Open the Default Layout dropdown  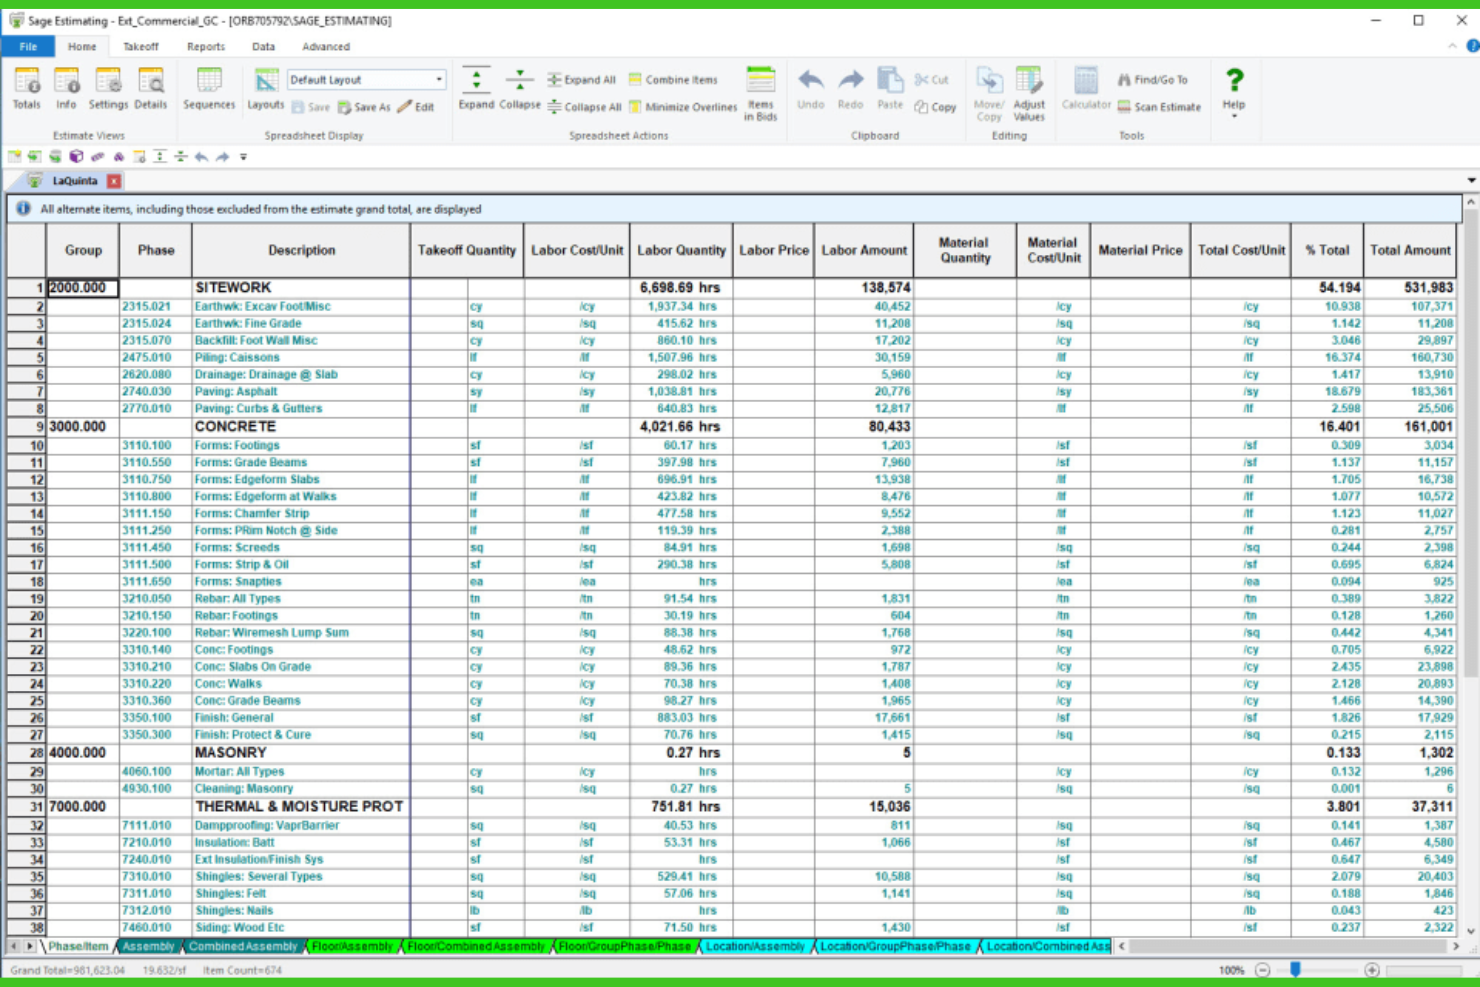coord(439,80)
